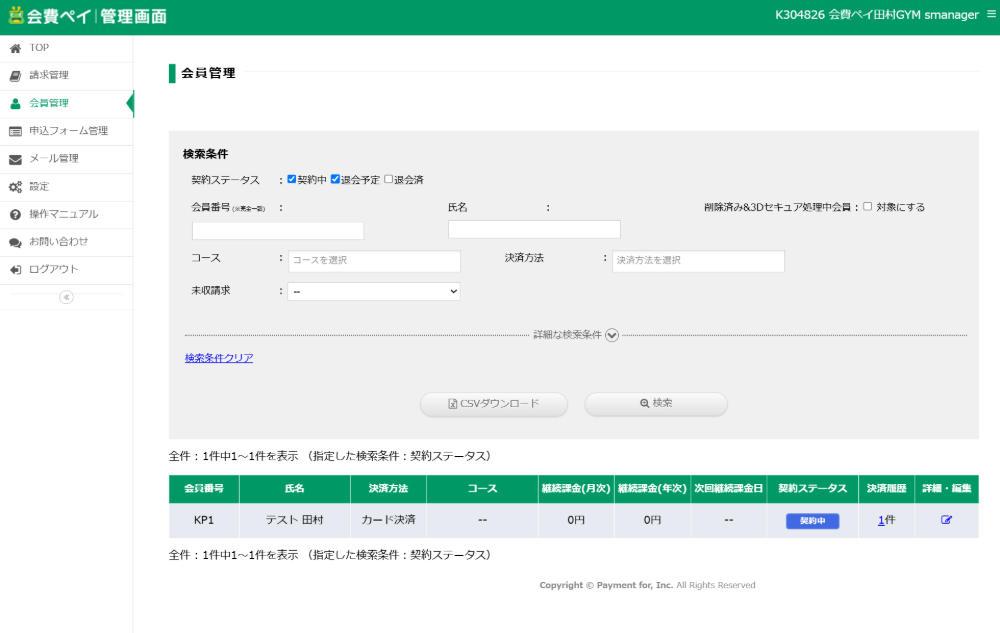The height and width of the screenshot is (633, 1000).
Task: Click the 会費ペイ logo in the header
Action: [x=87, y=16]
